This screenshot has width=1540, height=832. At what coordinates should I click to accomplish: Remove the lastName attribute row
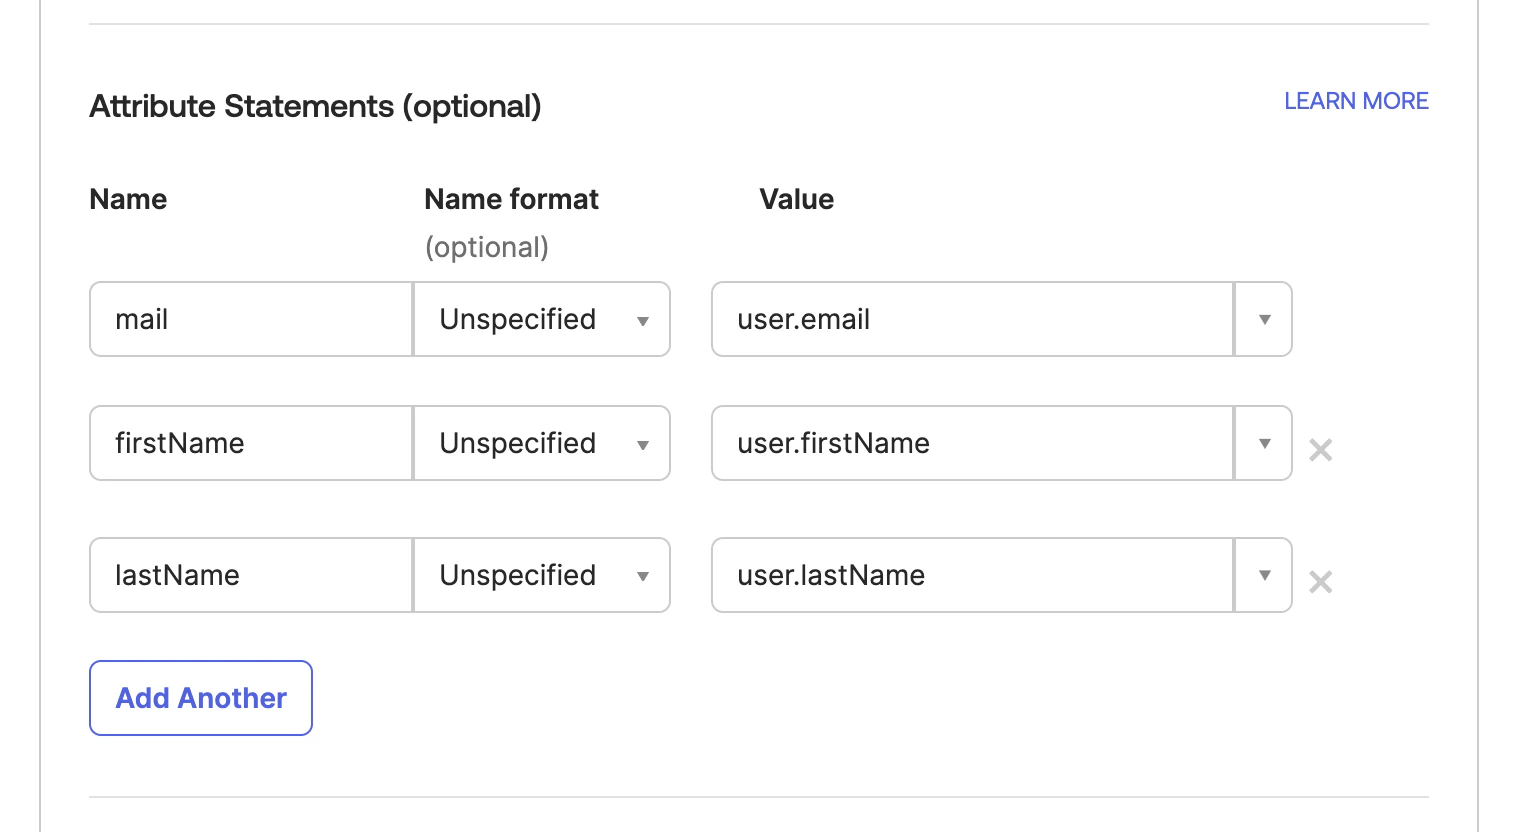click(x=1320, y=582)
